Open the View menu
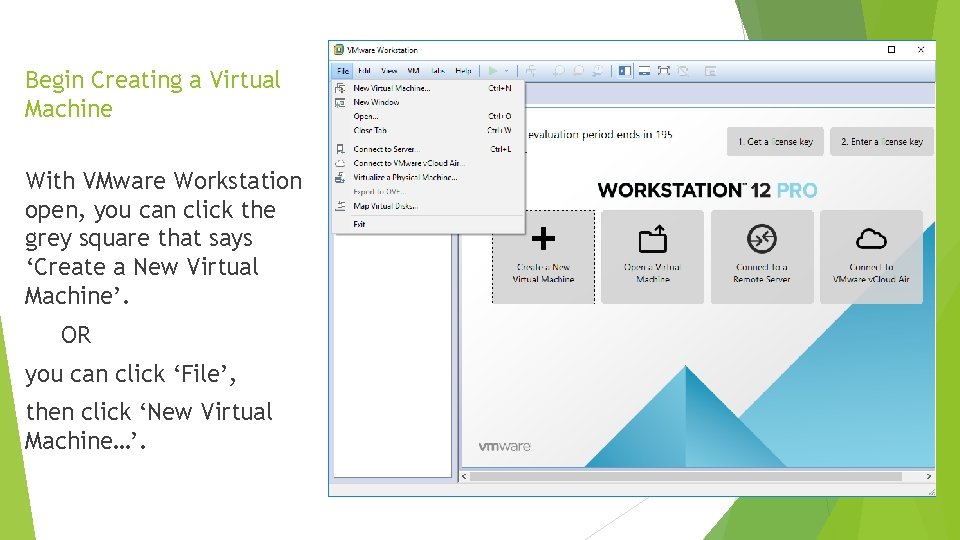The width and height of the screenshot is (960, 540). (389, 71)
